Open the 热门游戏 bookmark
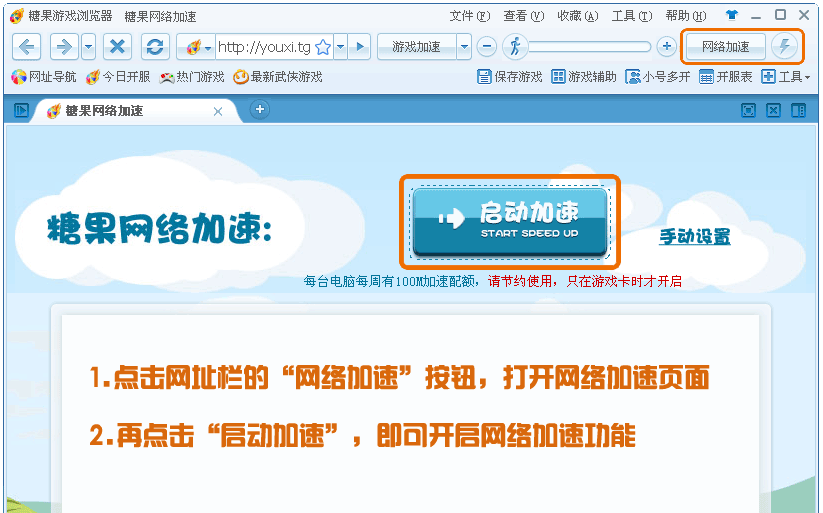823x513 pixels. tap(192, 77)
